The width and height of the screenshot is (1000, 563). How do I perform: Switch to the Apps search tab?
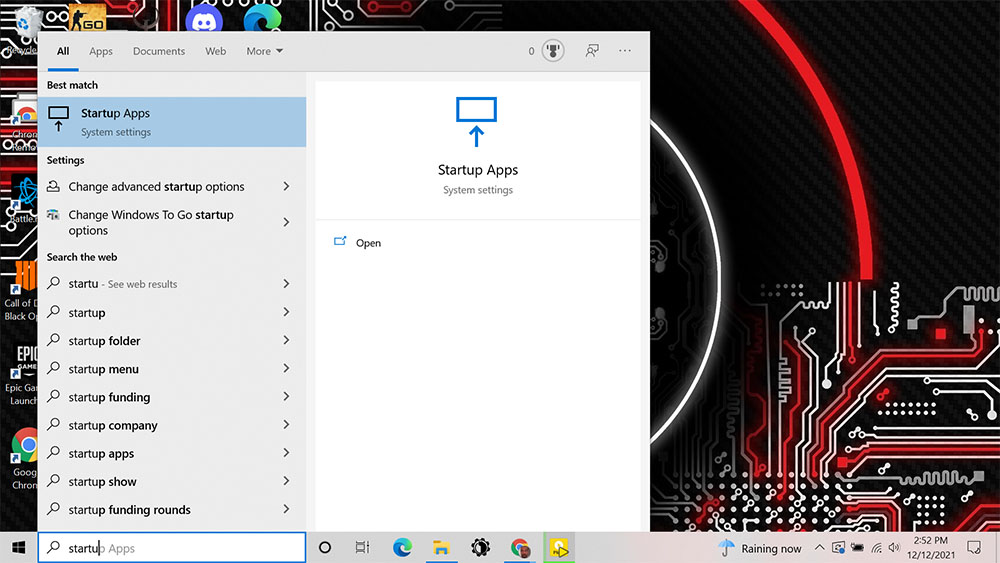101,51
